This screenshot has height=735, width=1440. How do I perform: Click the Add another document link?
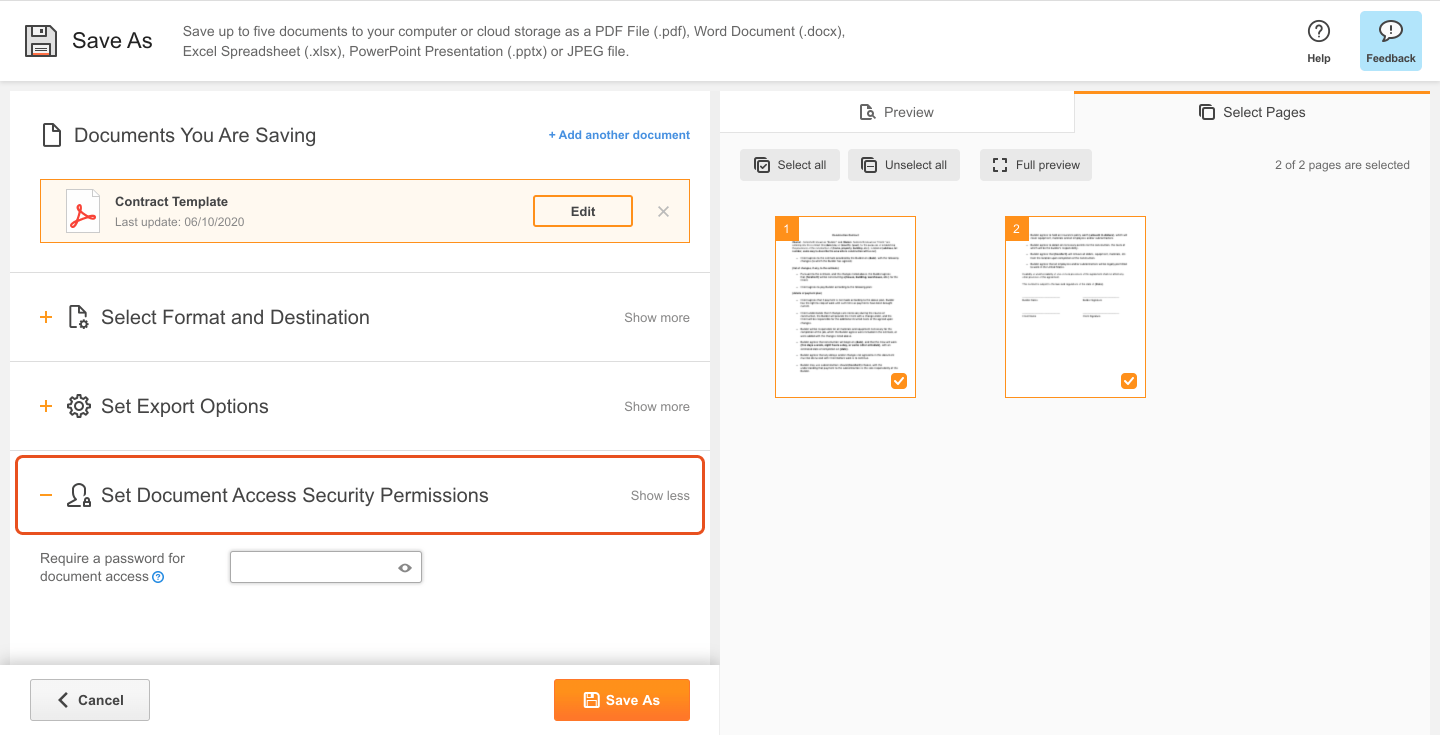619,135
